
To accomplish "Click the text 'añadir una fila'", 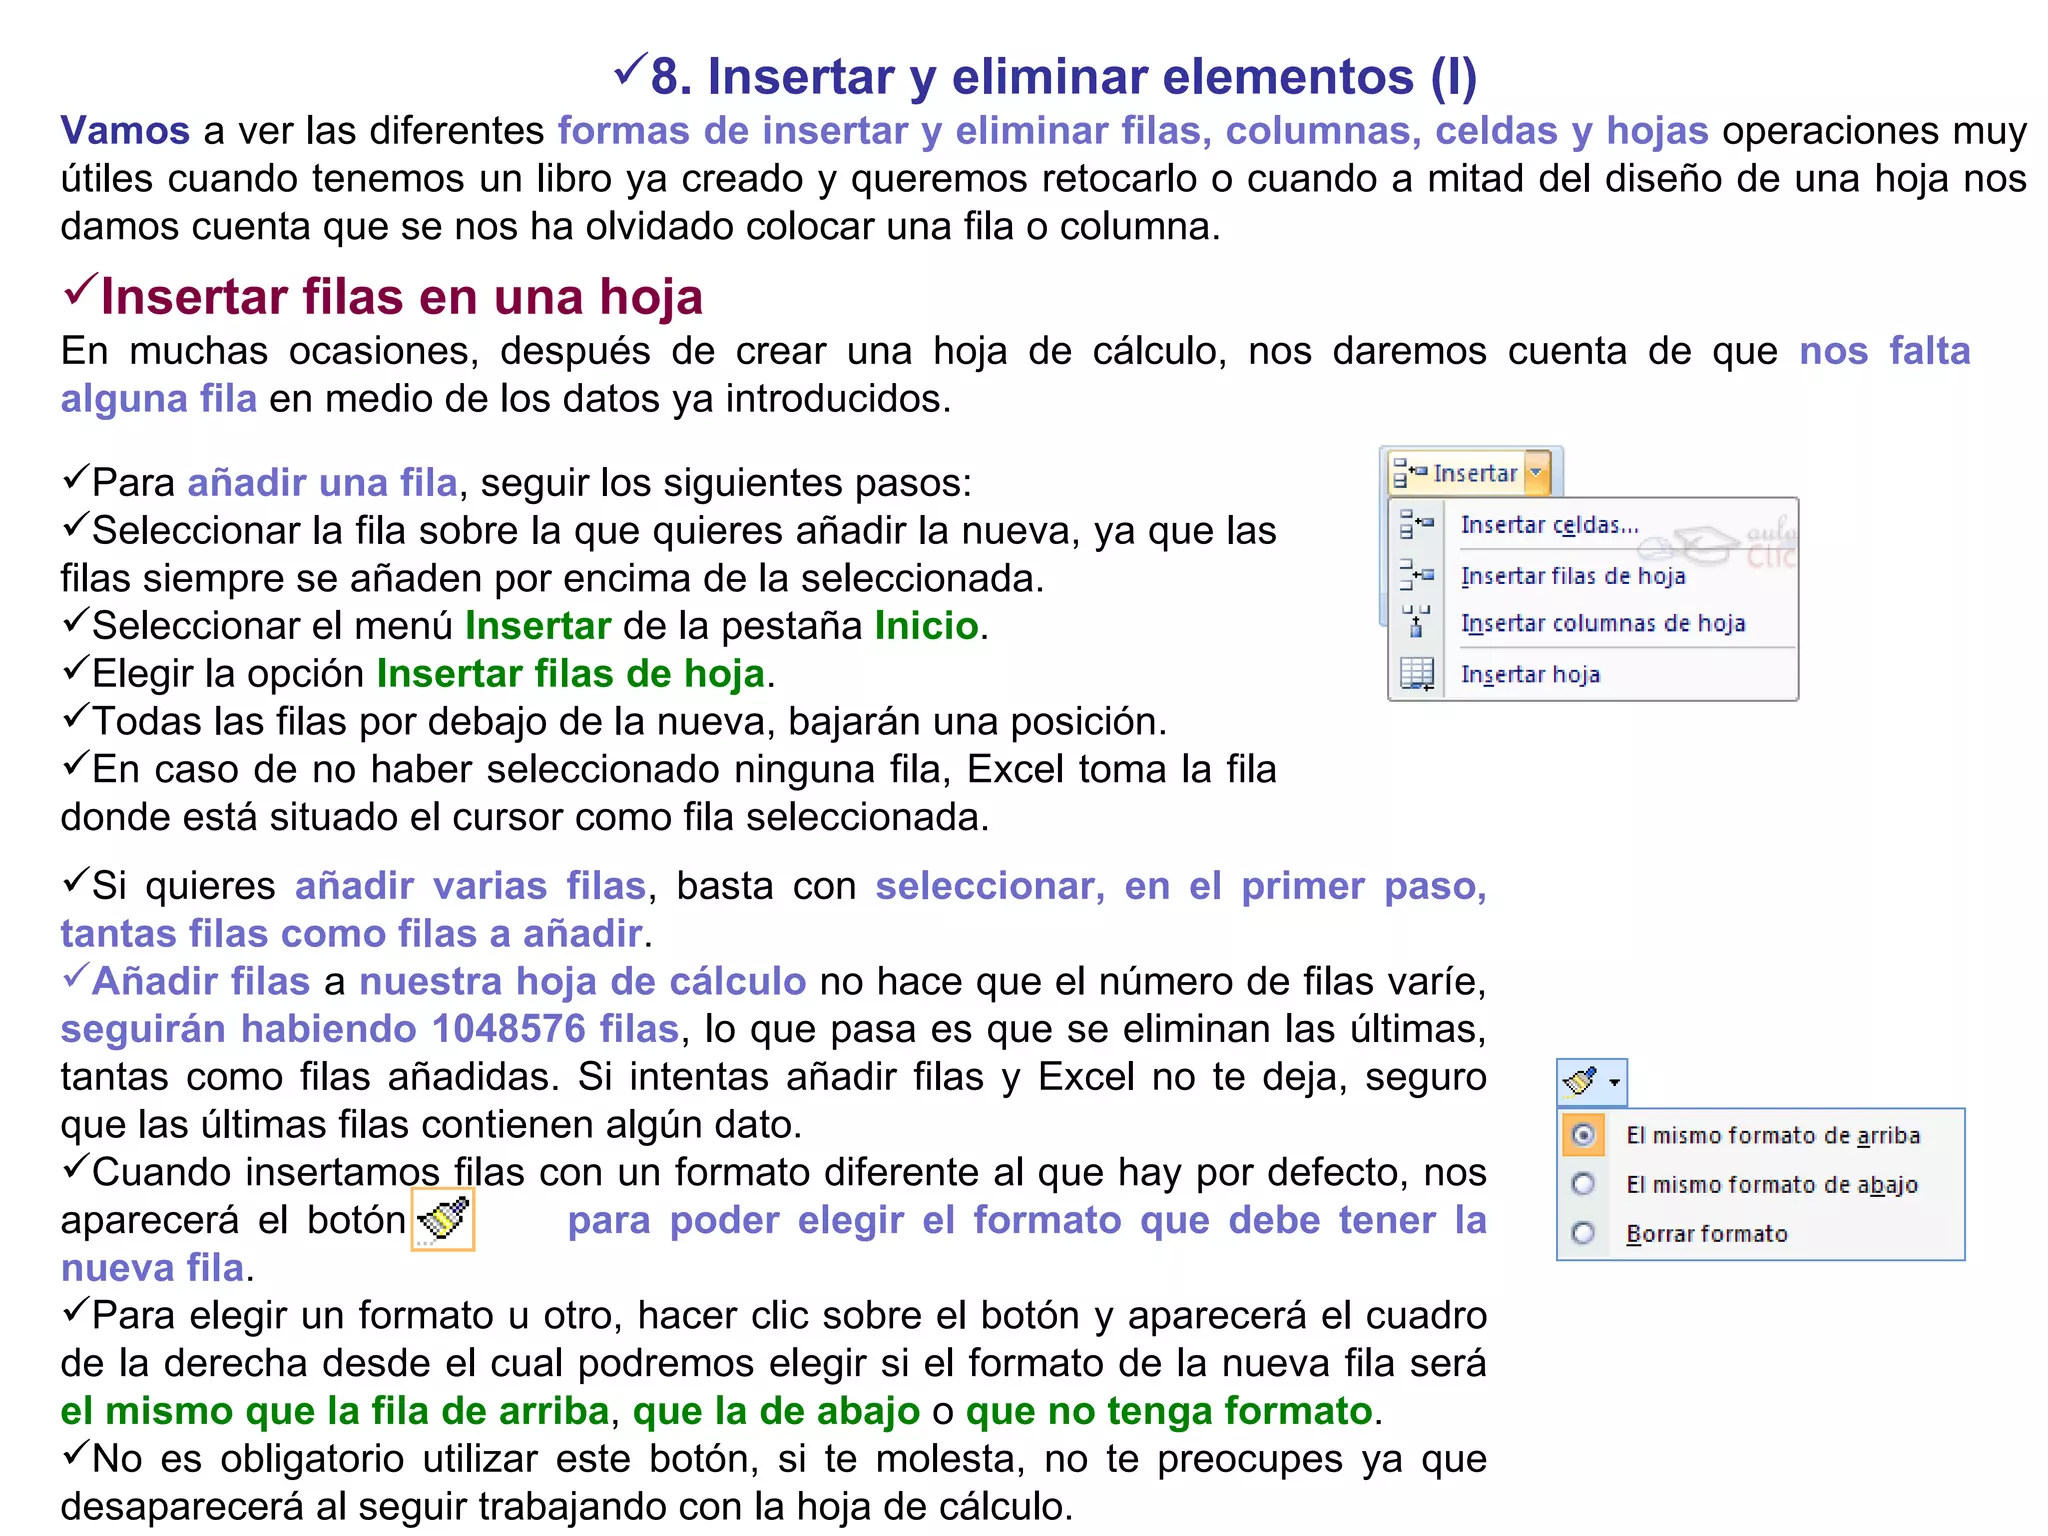I will pyautogui.click(x=323, y=482).
